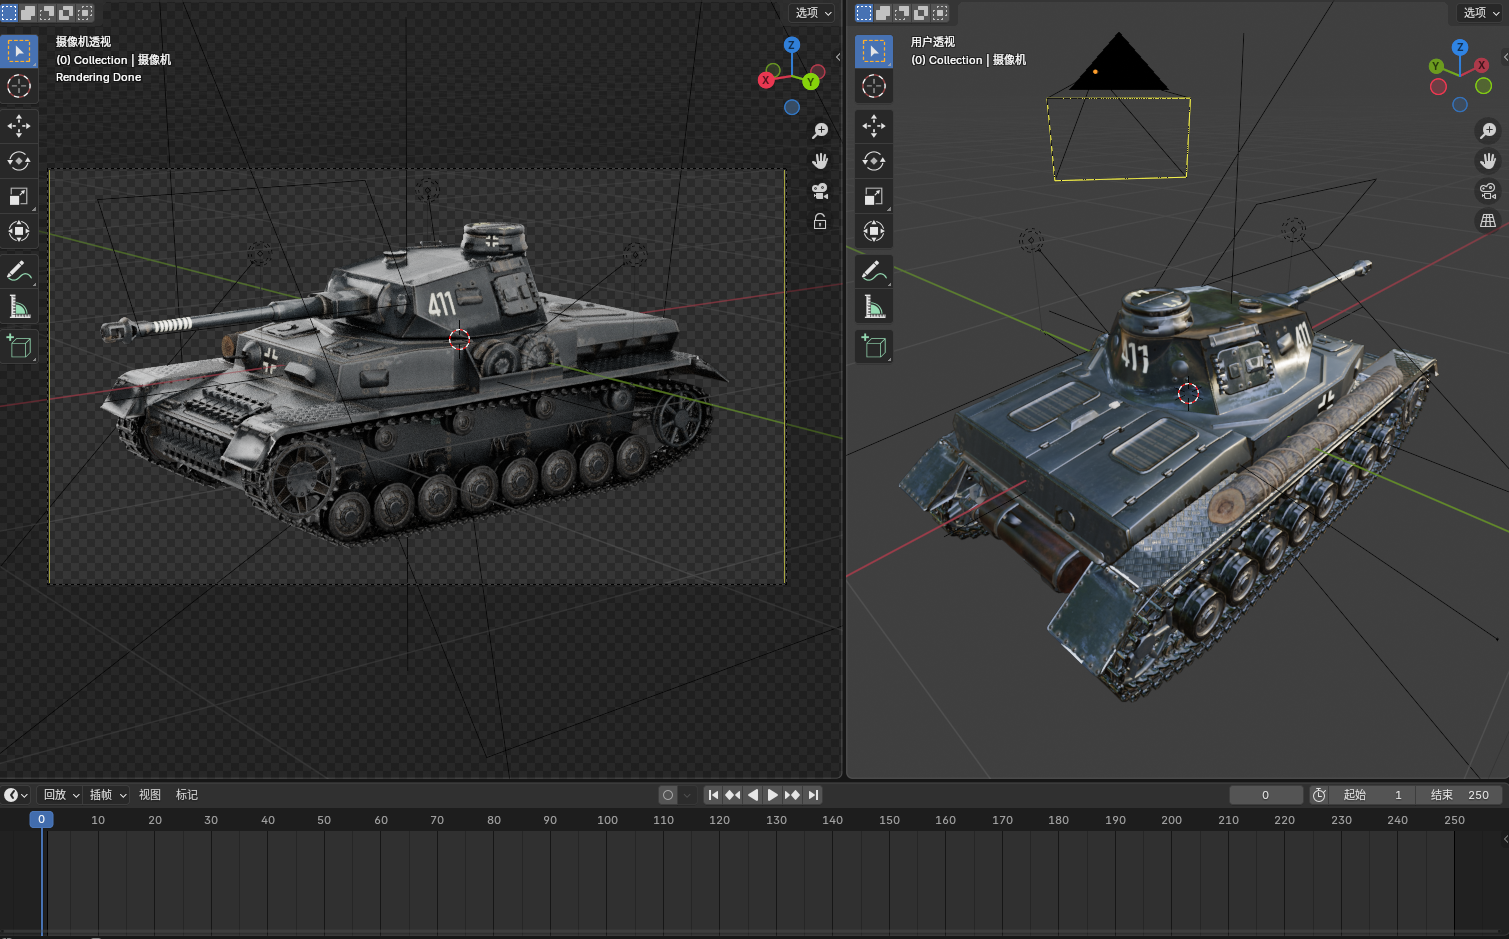1509x939 pixels.
Task: Click frame 100 on the timeline ruler
Action: tap(607, 820)
